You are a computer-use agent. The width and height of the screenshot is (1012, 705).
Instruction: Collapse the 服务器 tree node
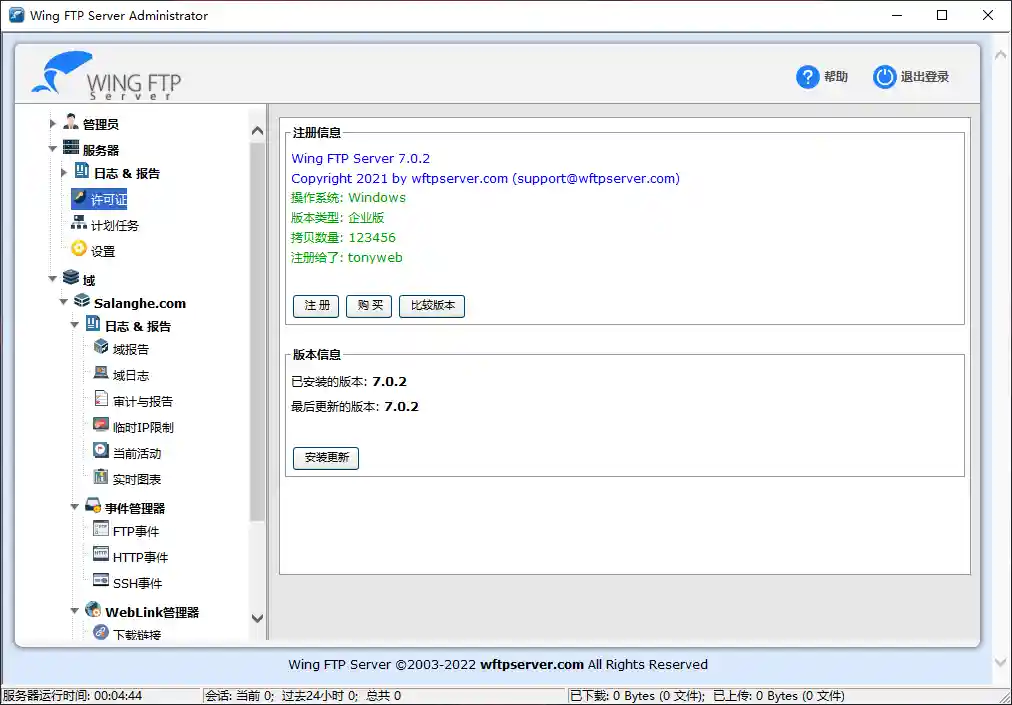tap(52, 146)
